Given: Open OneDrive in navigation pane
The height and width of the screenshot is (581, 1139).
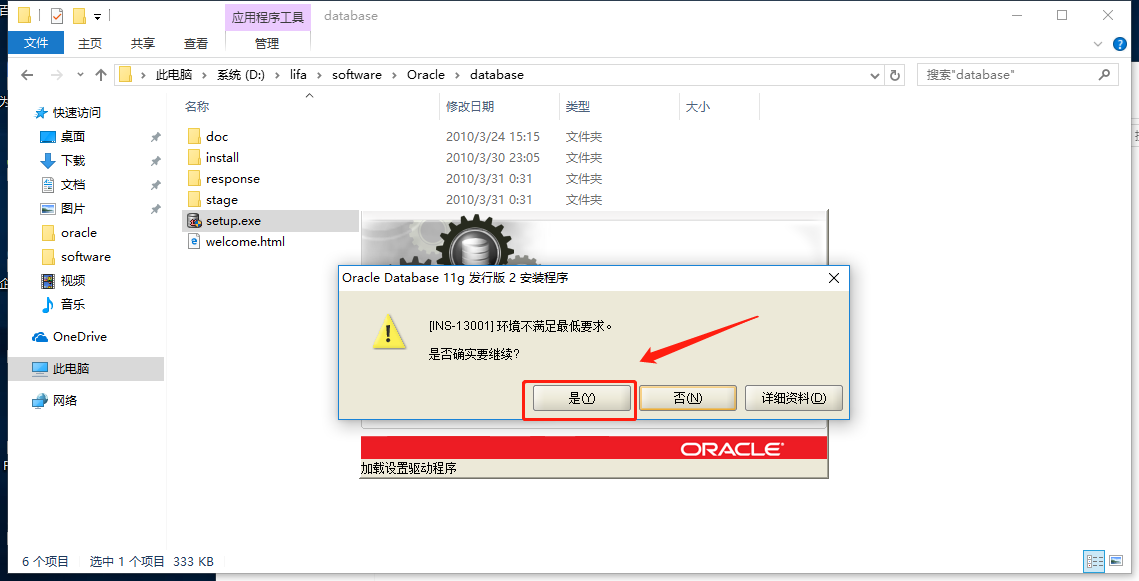Looking at the screenshot, I should click(x=80, y=337).
